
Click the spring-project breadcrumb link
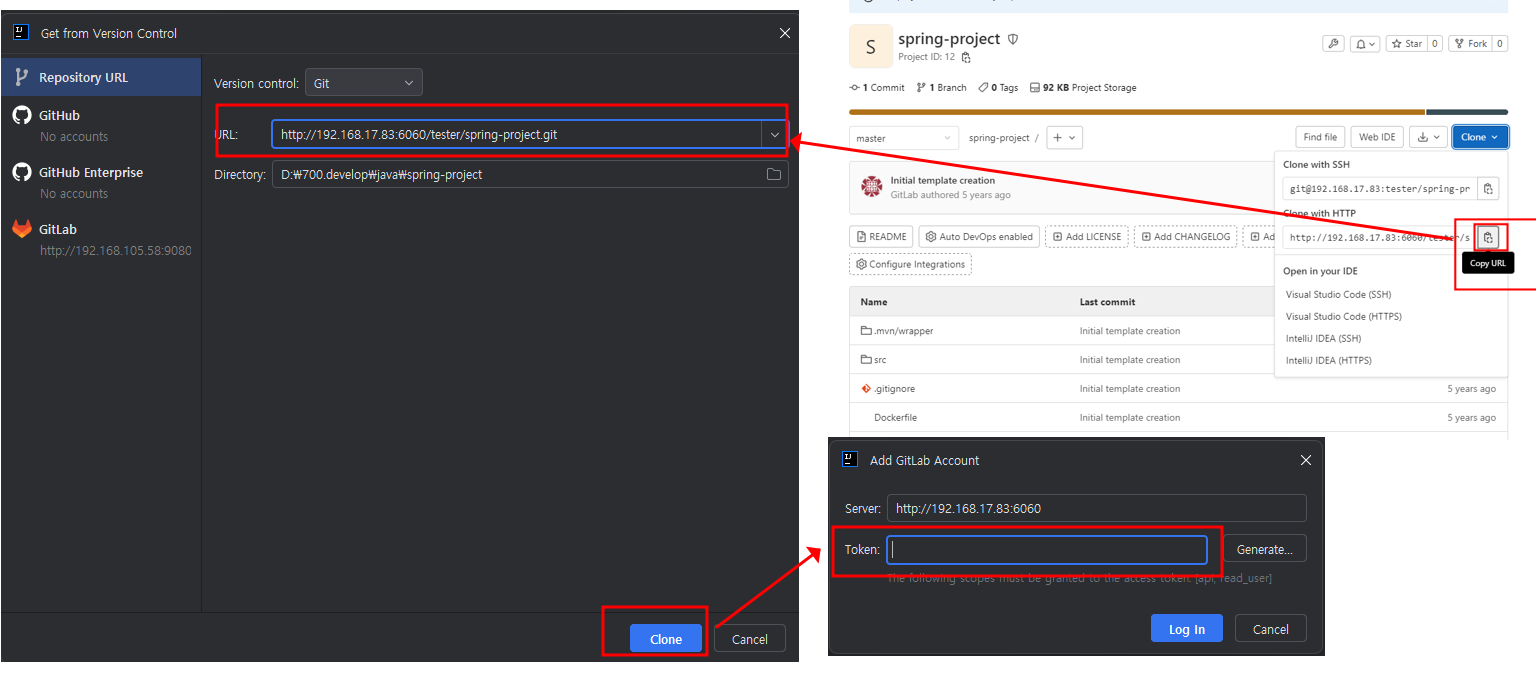[999, 138]
